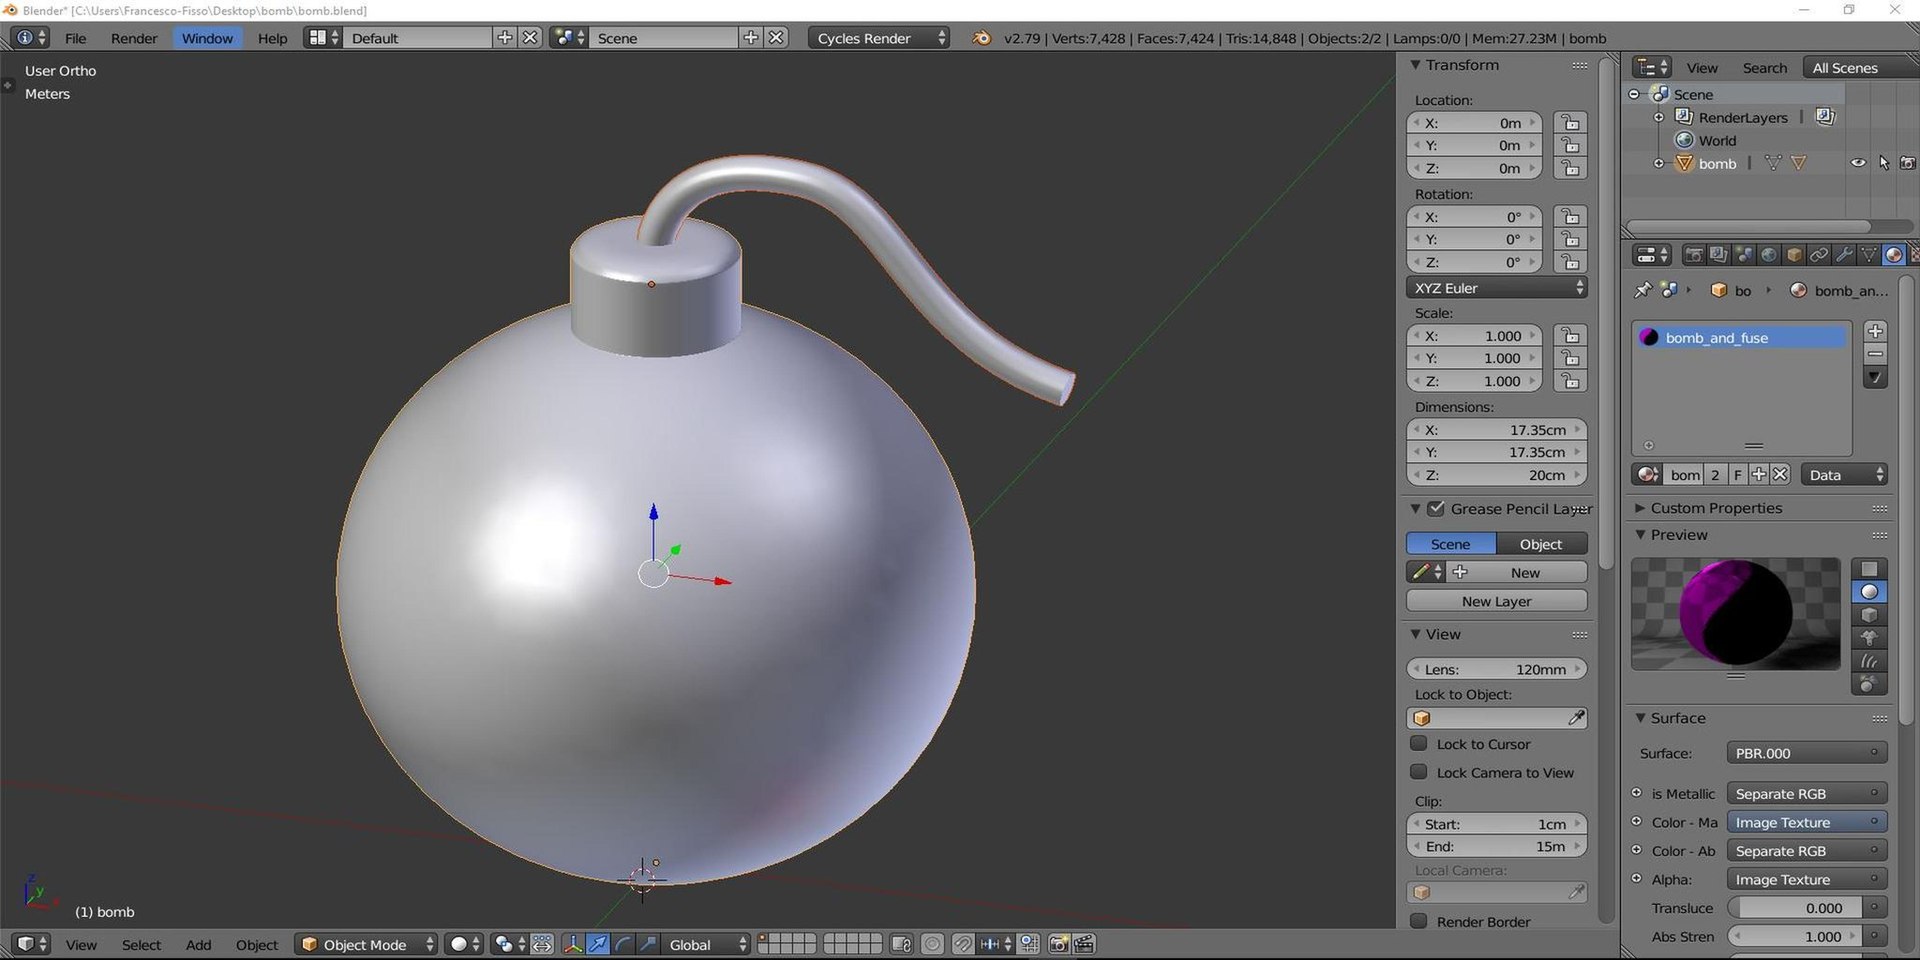Open the World properties tab icon
Image resolution: width=1920 pixels, height=960 pixels.
click(1769, 255)
